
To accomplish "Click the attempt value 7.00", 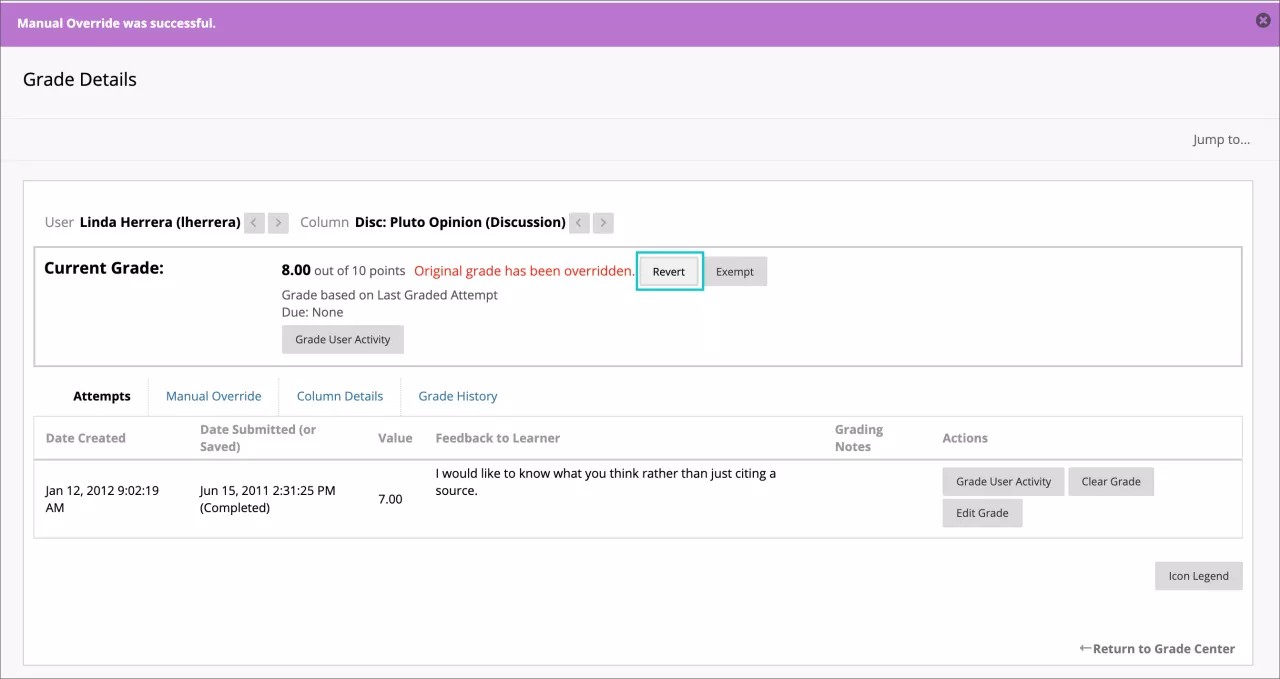I will point(390,499).
